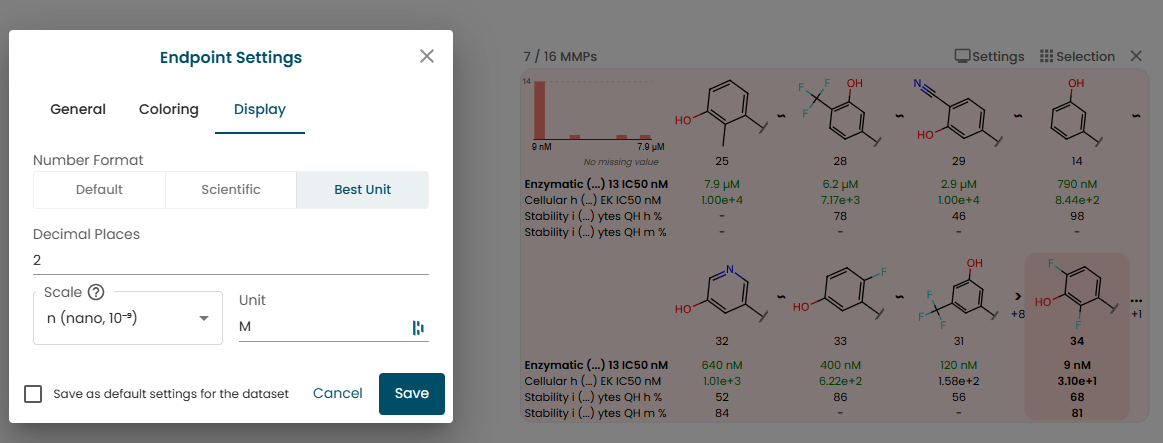1163x443 pixels.
Task: Select the Display tab
Action: pyautogui.click(x=260, y=110)
